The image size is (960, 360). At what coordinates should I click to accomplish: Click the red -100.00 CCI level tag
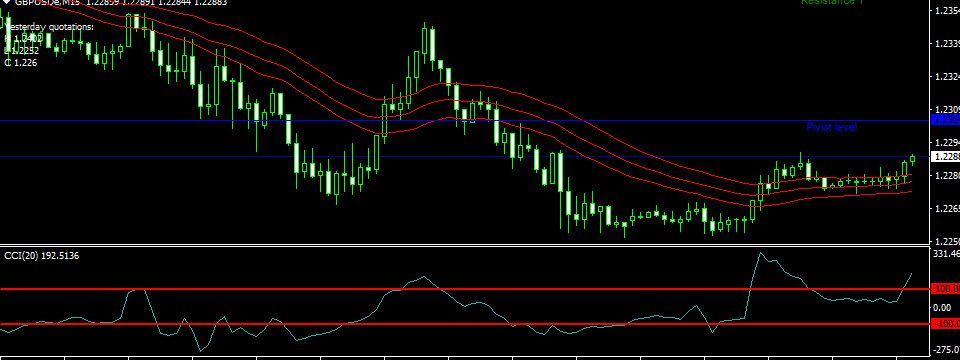click(945, 324)
